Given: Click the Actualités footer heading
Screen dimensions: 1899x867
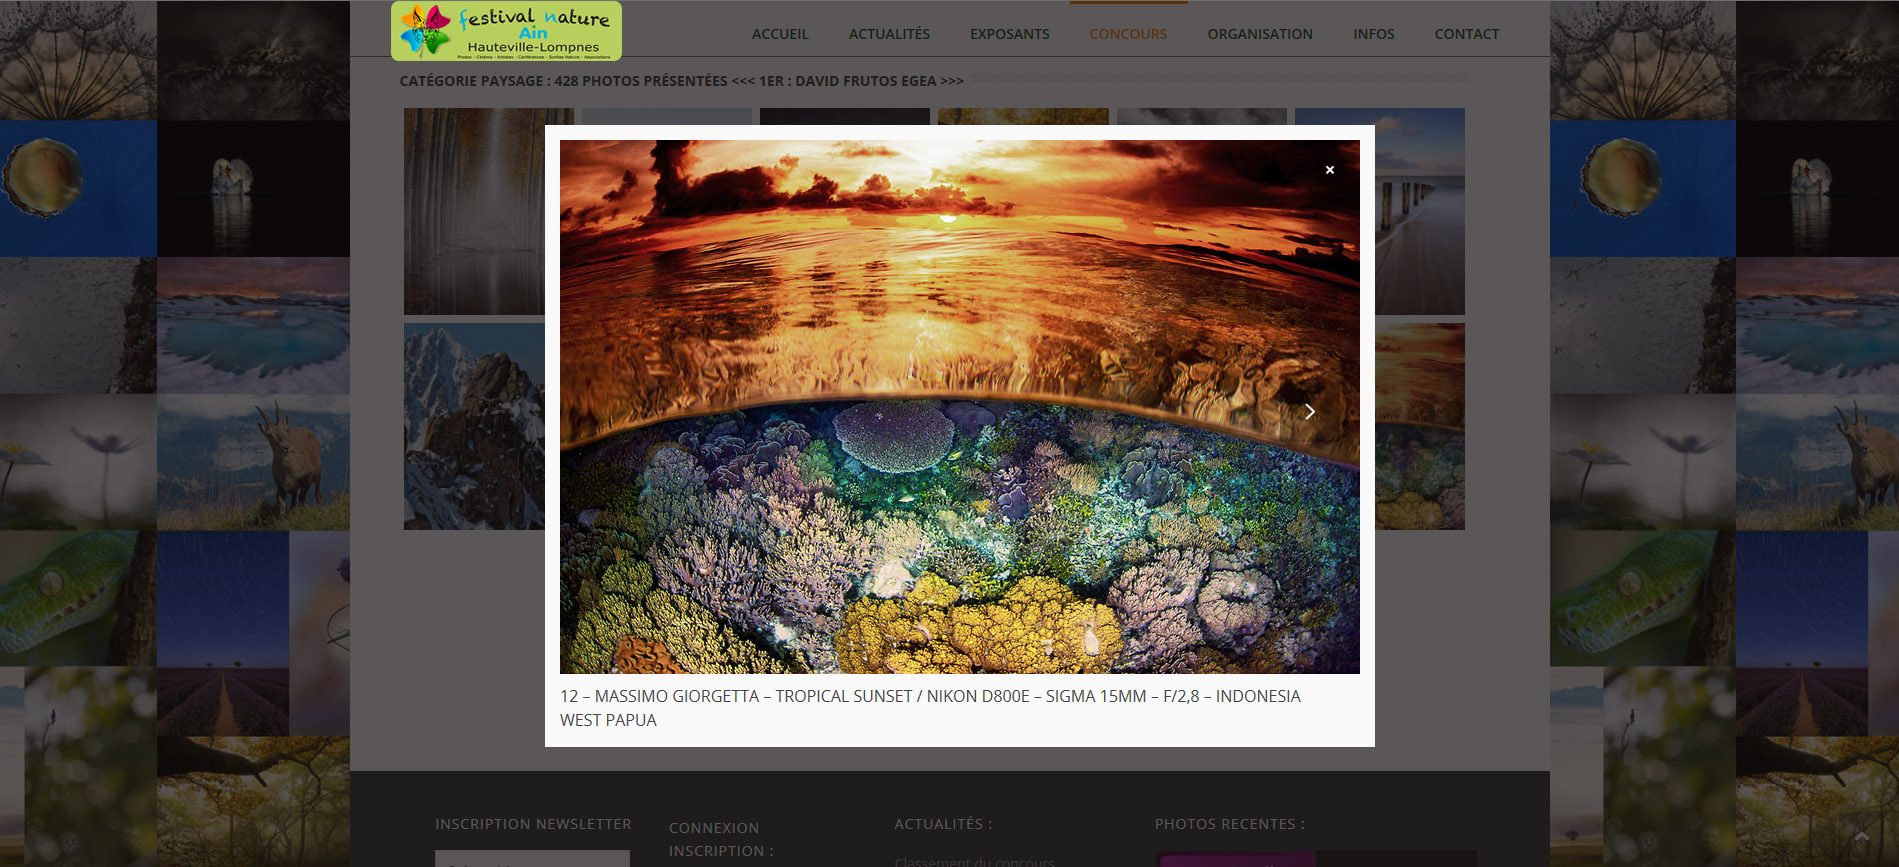Looking at the screenshot, I should click(943, 824).
